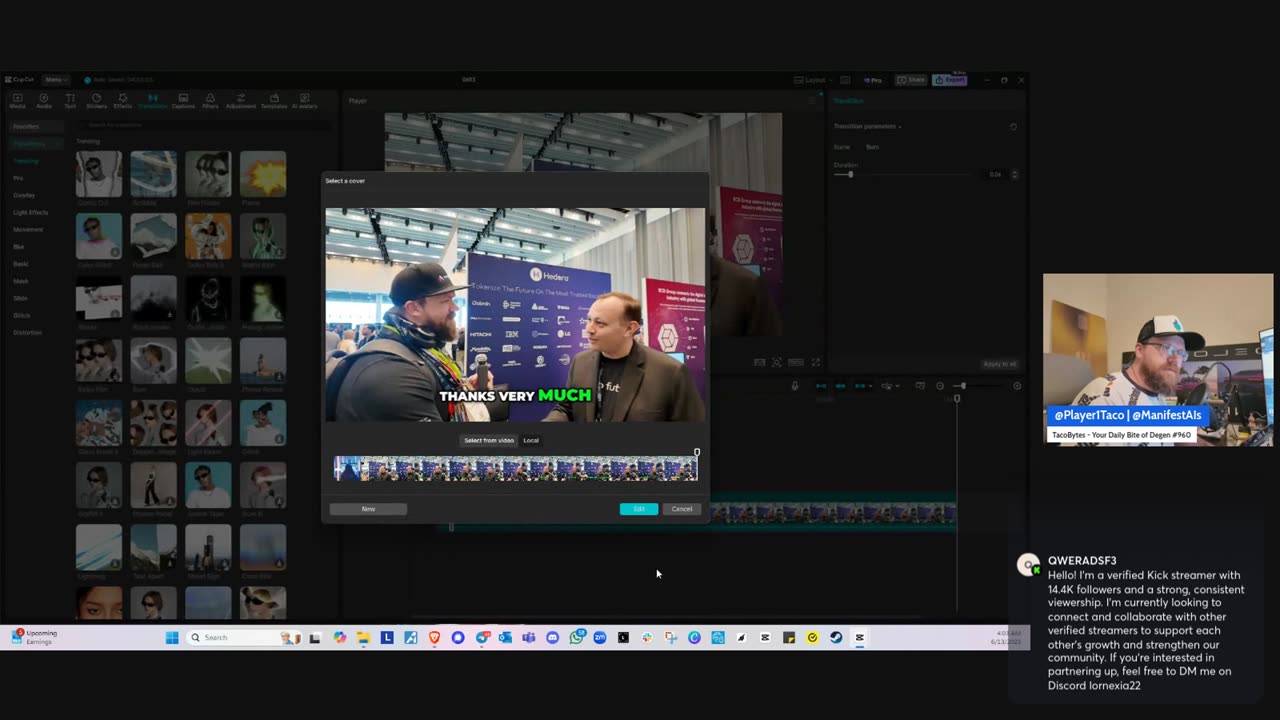This screenshot has height=720, width=1280.
Task: Select the Pro transitions category
Action: (18, 178)
